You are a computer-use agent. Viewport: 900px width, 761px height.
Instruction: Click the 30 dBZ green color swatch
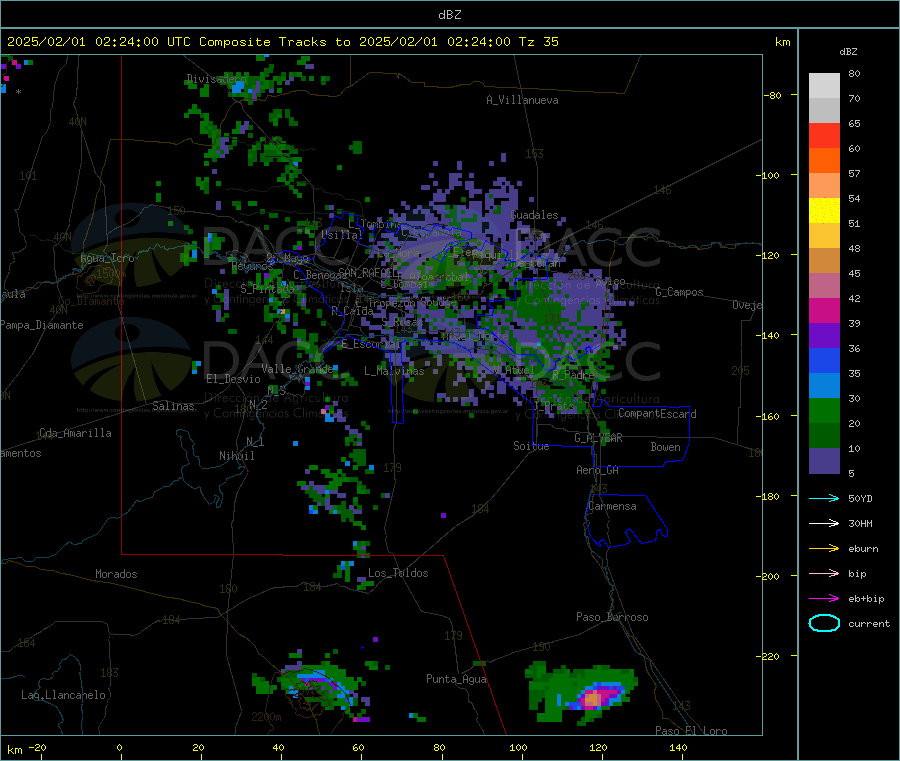pos(824,411)
